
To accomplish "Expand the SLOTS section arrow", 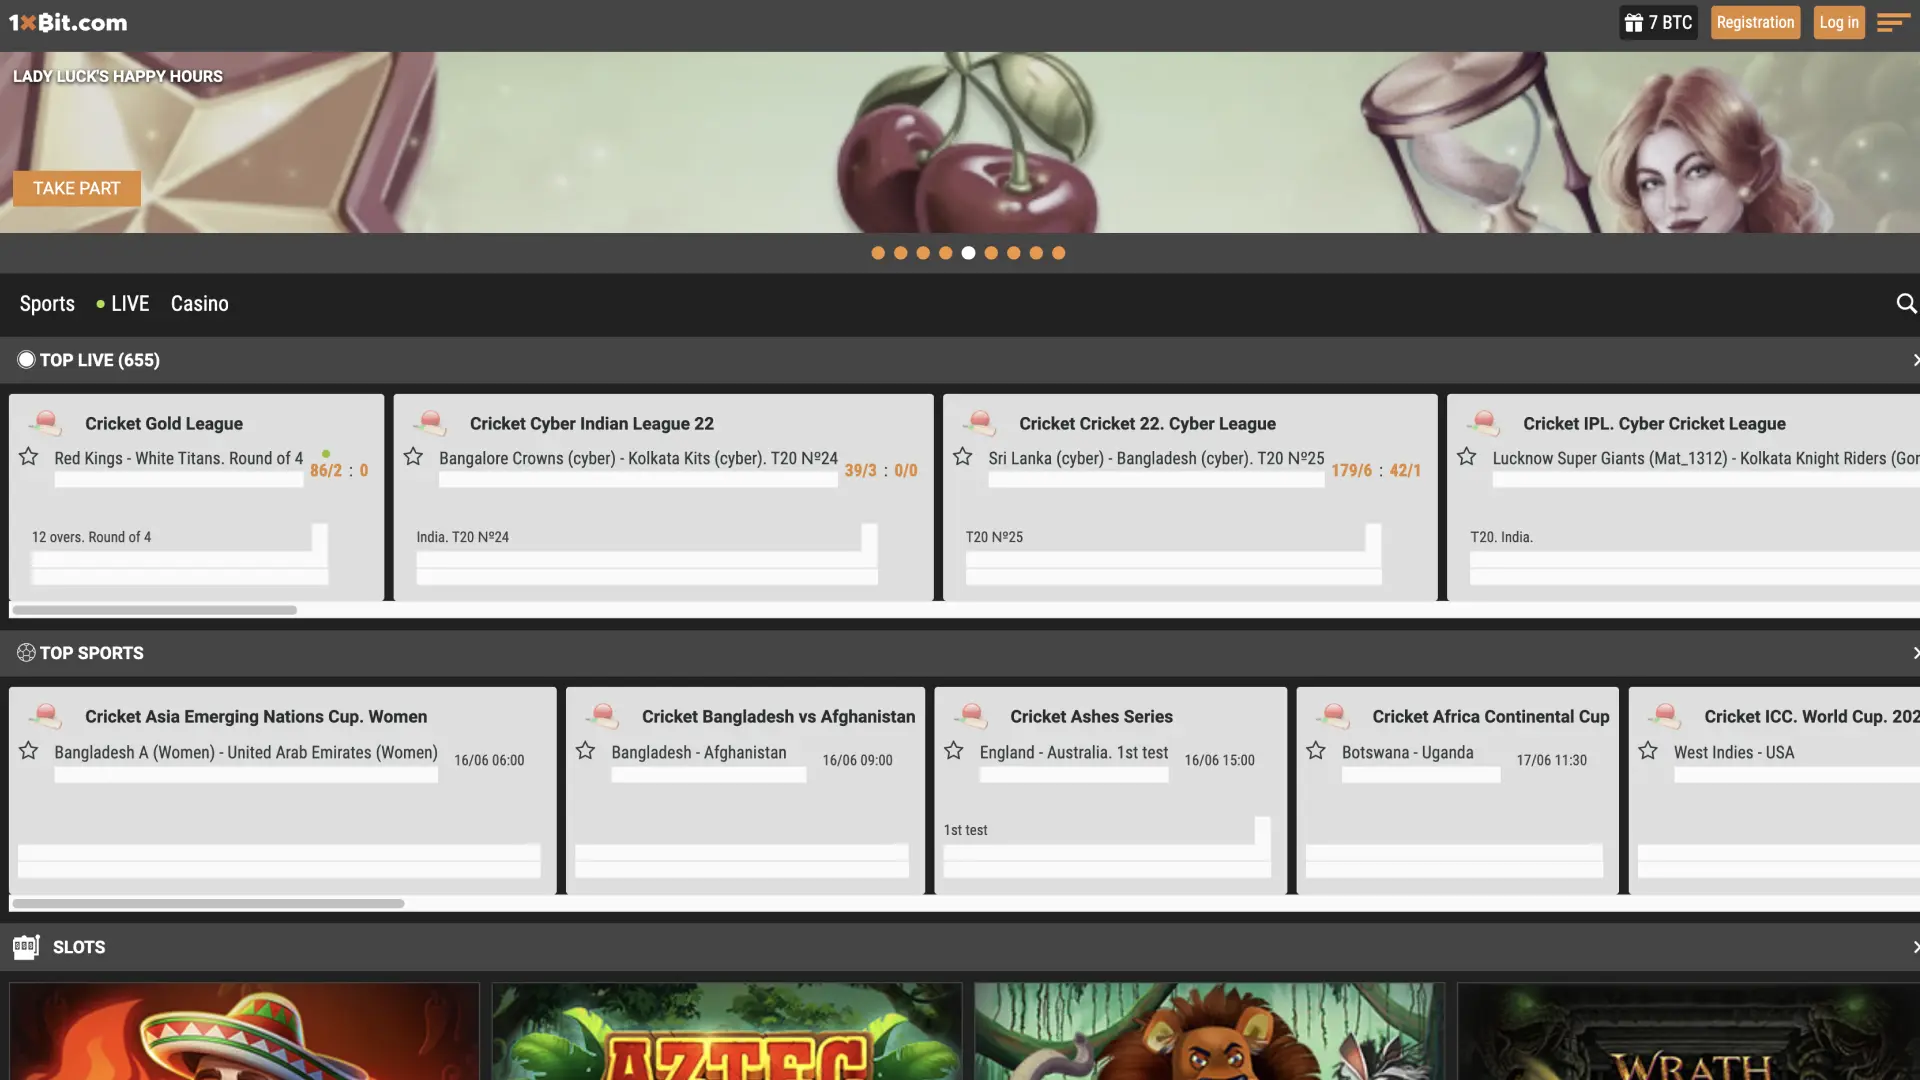I will tap(1914, 947).
